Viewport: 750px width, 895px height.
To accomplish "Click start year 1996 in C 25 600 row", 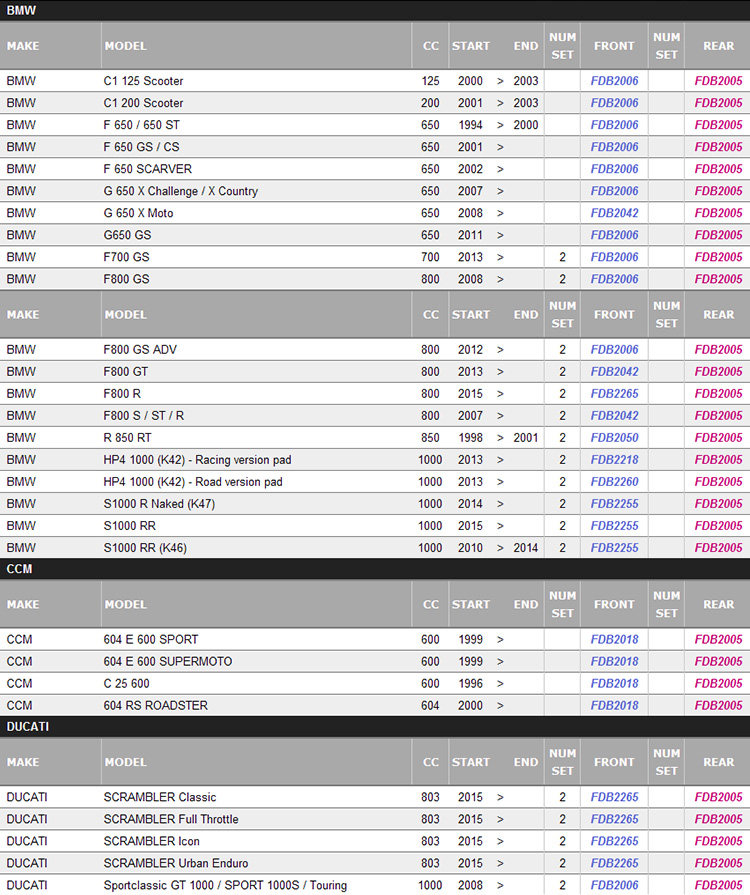I will (x=470, y=683).
